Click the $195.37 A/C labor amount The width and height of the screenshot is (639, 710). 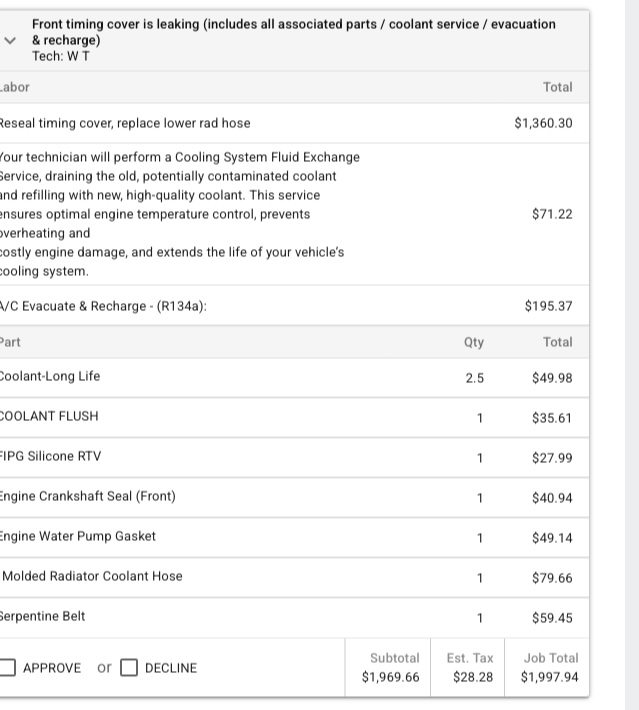tap(548, 306)
